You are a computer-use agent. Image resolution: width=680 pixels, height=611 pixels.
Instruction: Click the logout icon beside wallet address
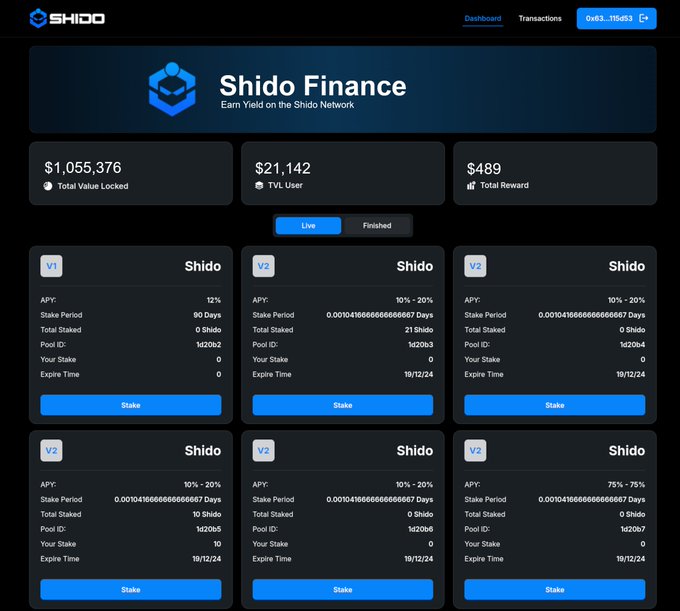644,18
